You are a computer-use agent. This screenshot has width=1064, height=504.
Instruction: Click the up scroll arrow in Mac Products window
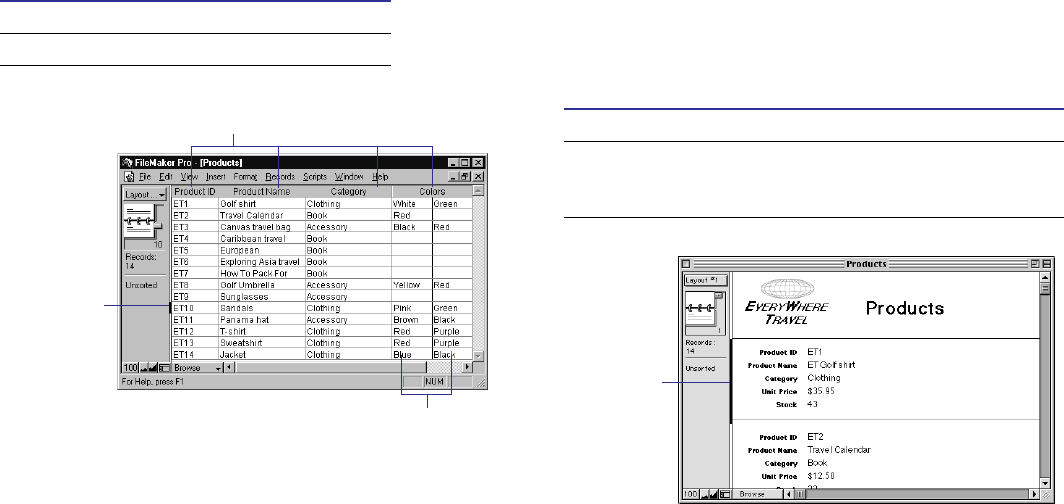pyautogui.click(x=1045, y=276)
